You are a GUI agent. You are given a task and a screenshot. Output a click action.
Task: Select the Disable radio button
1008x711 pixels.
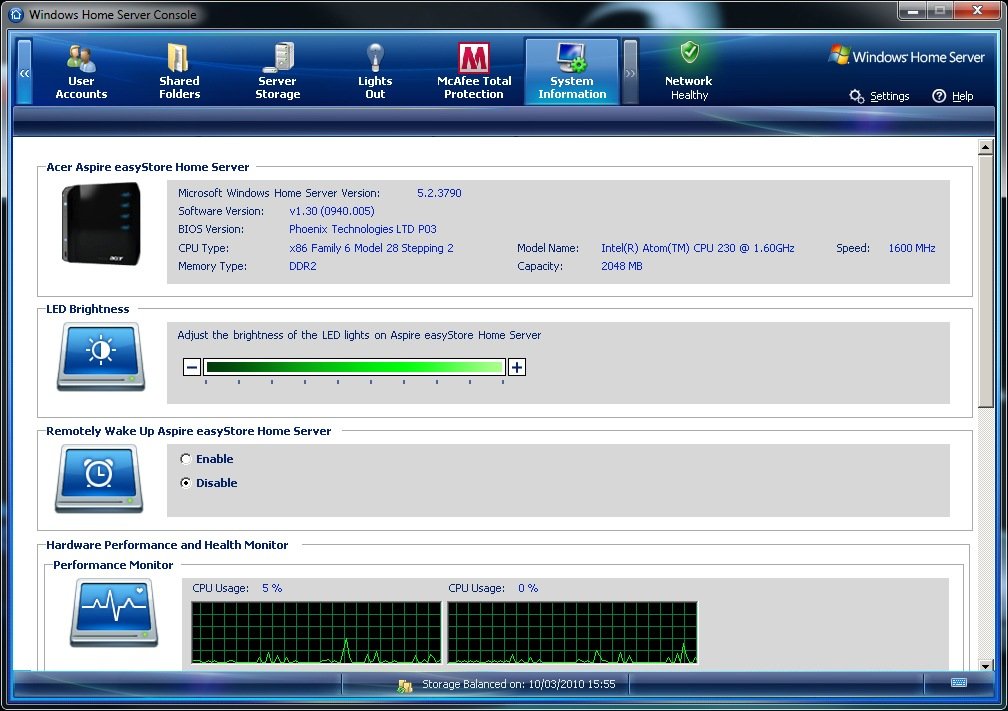click(186, 483)
